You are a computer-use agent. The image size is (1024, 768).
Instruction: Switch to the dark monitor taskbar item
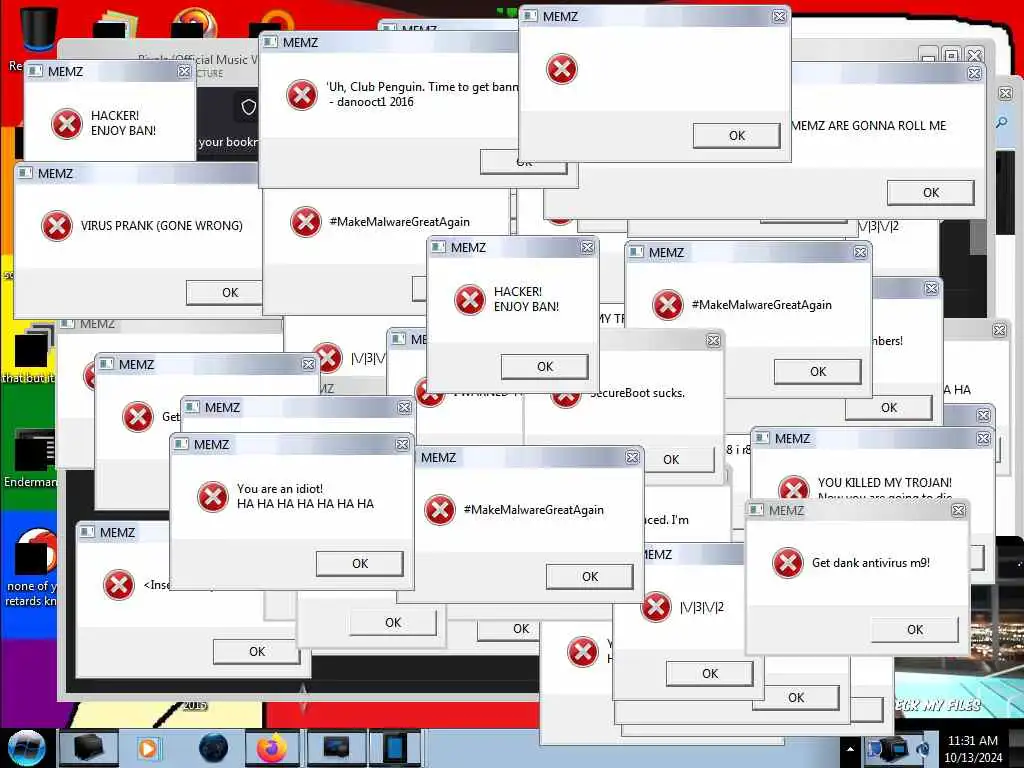tap(336, 748)
